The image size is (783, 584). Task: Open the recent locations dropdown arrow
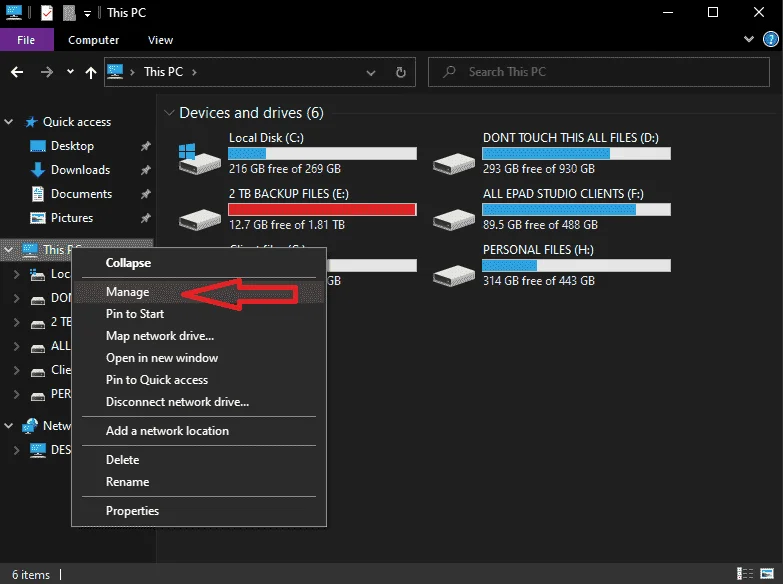click(70, 72)
